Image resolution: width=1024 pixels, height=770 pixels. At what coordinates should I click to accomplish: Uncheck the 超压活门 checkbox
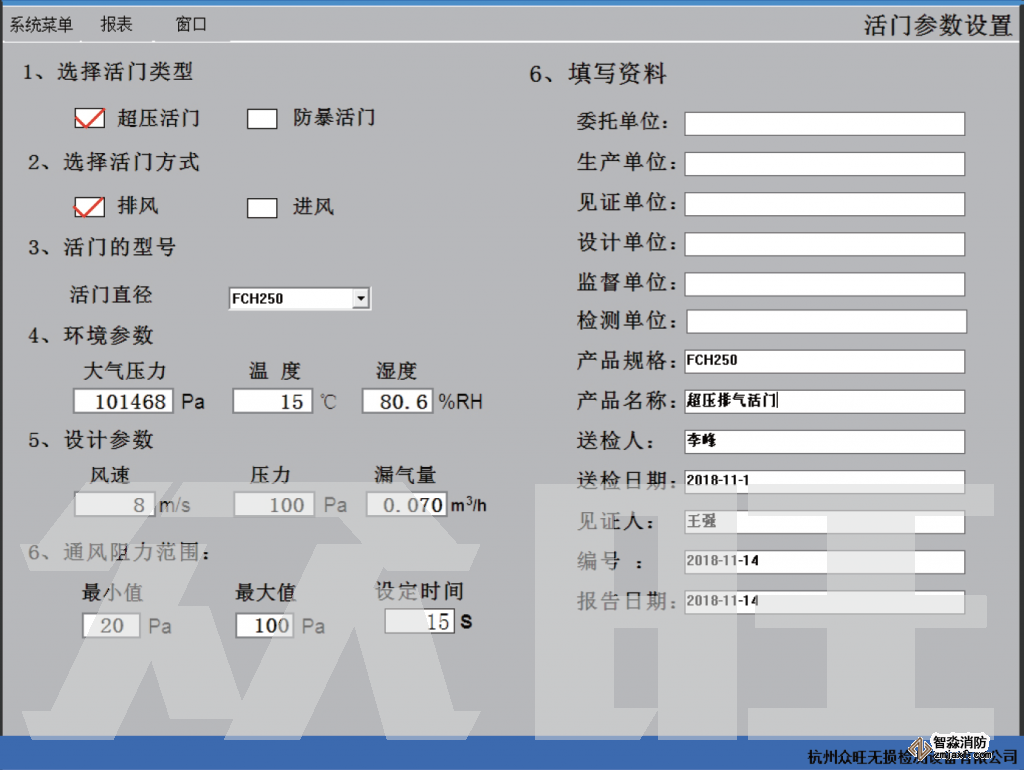[x=90, y=119]
